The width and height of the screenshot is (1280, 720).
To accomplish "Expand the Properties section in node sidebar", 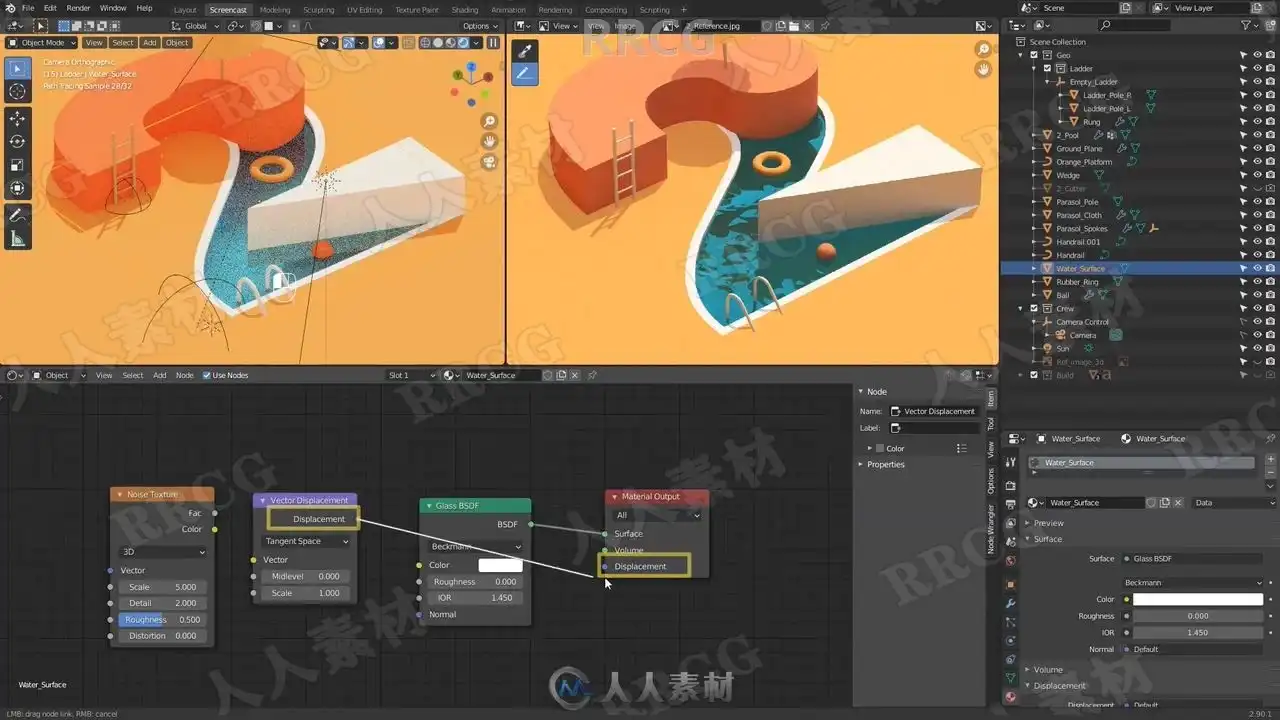I will tap(885, 465).
